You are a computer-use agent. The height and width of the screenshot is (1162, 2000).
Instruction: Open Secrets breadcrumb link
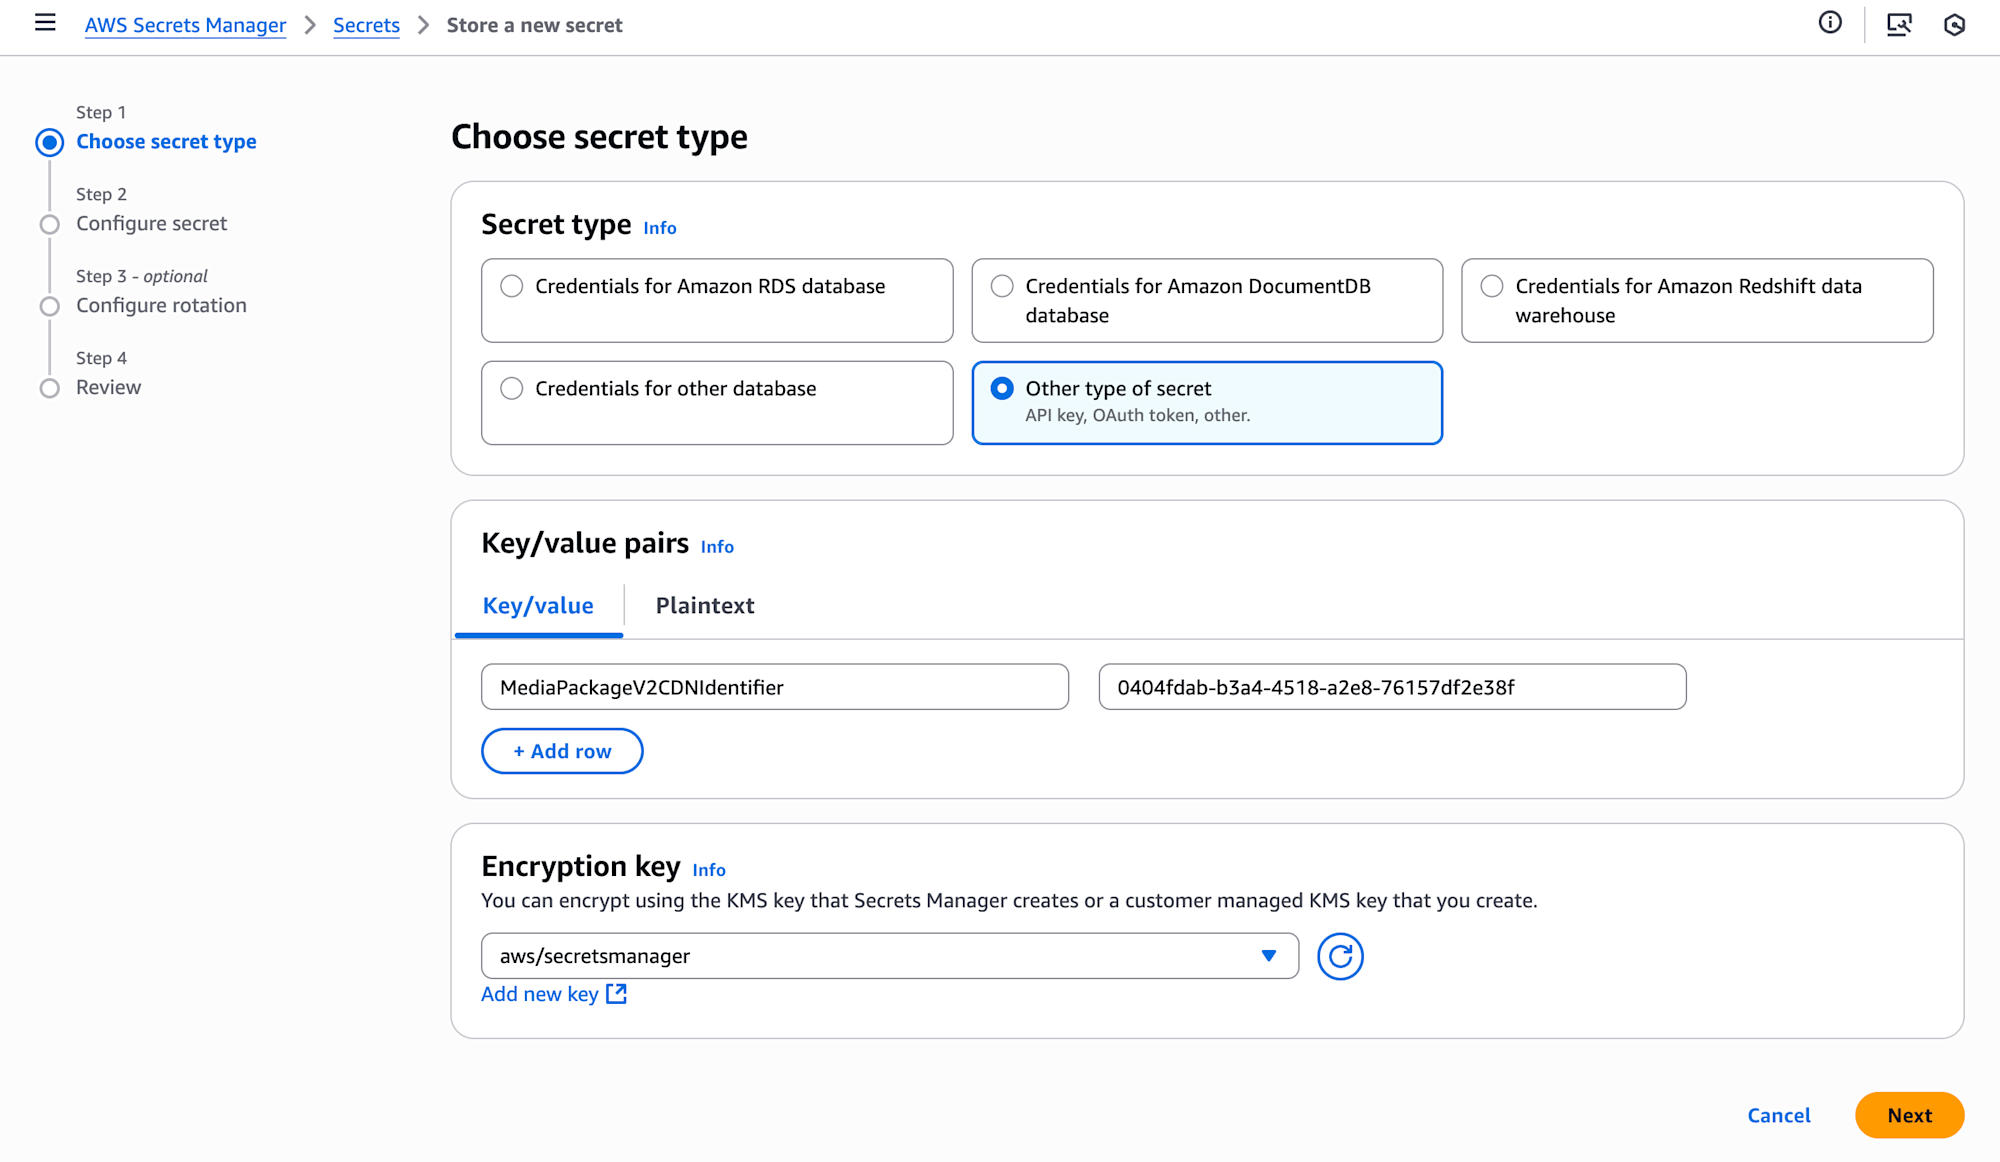point(366,25)
